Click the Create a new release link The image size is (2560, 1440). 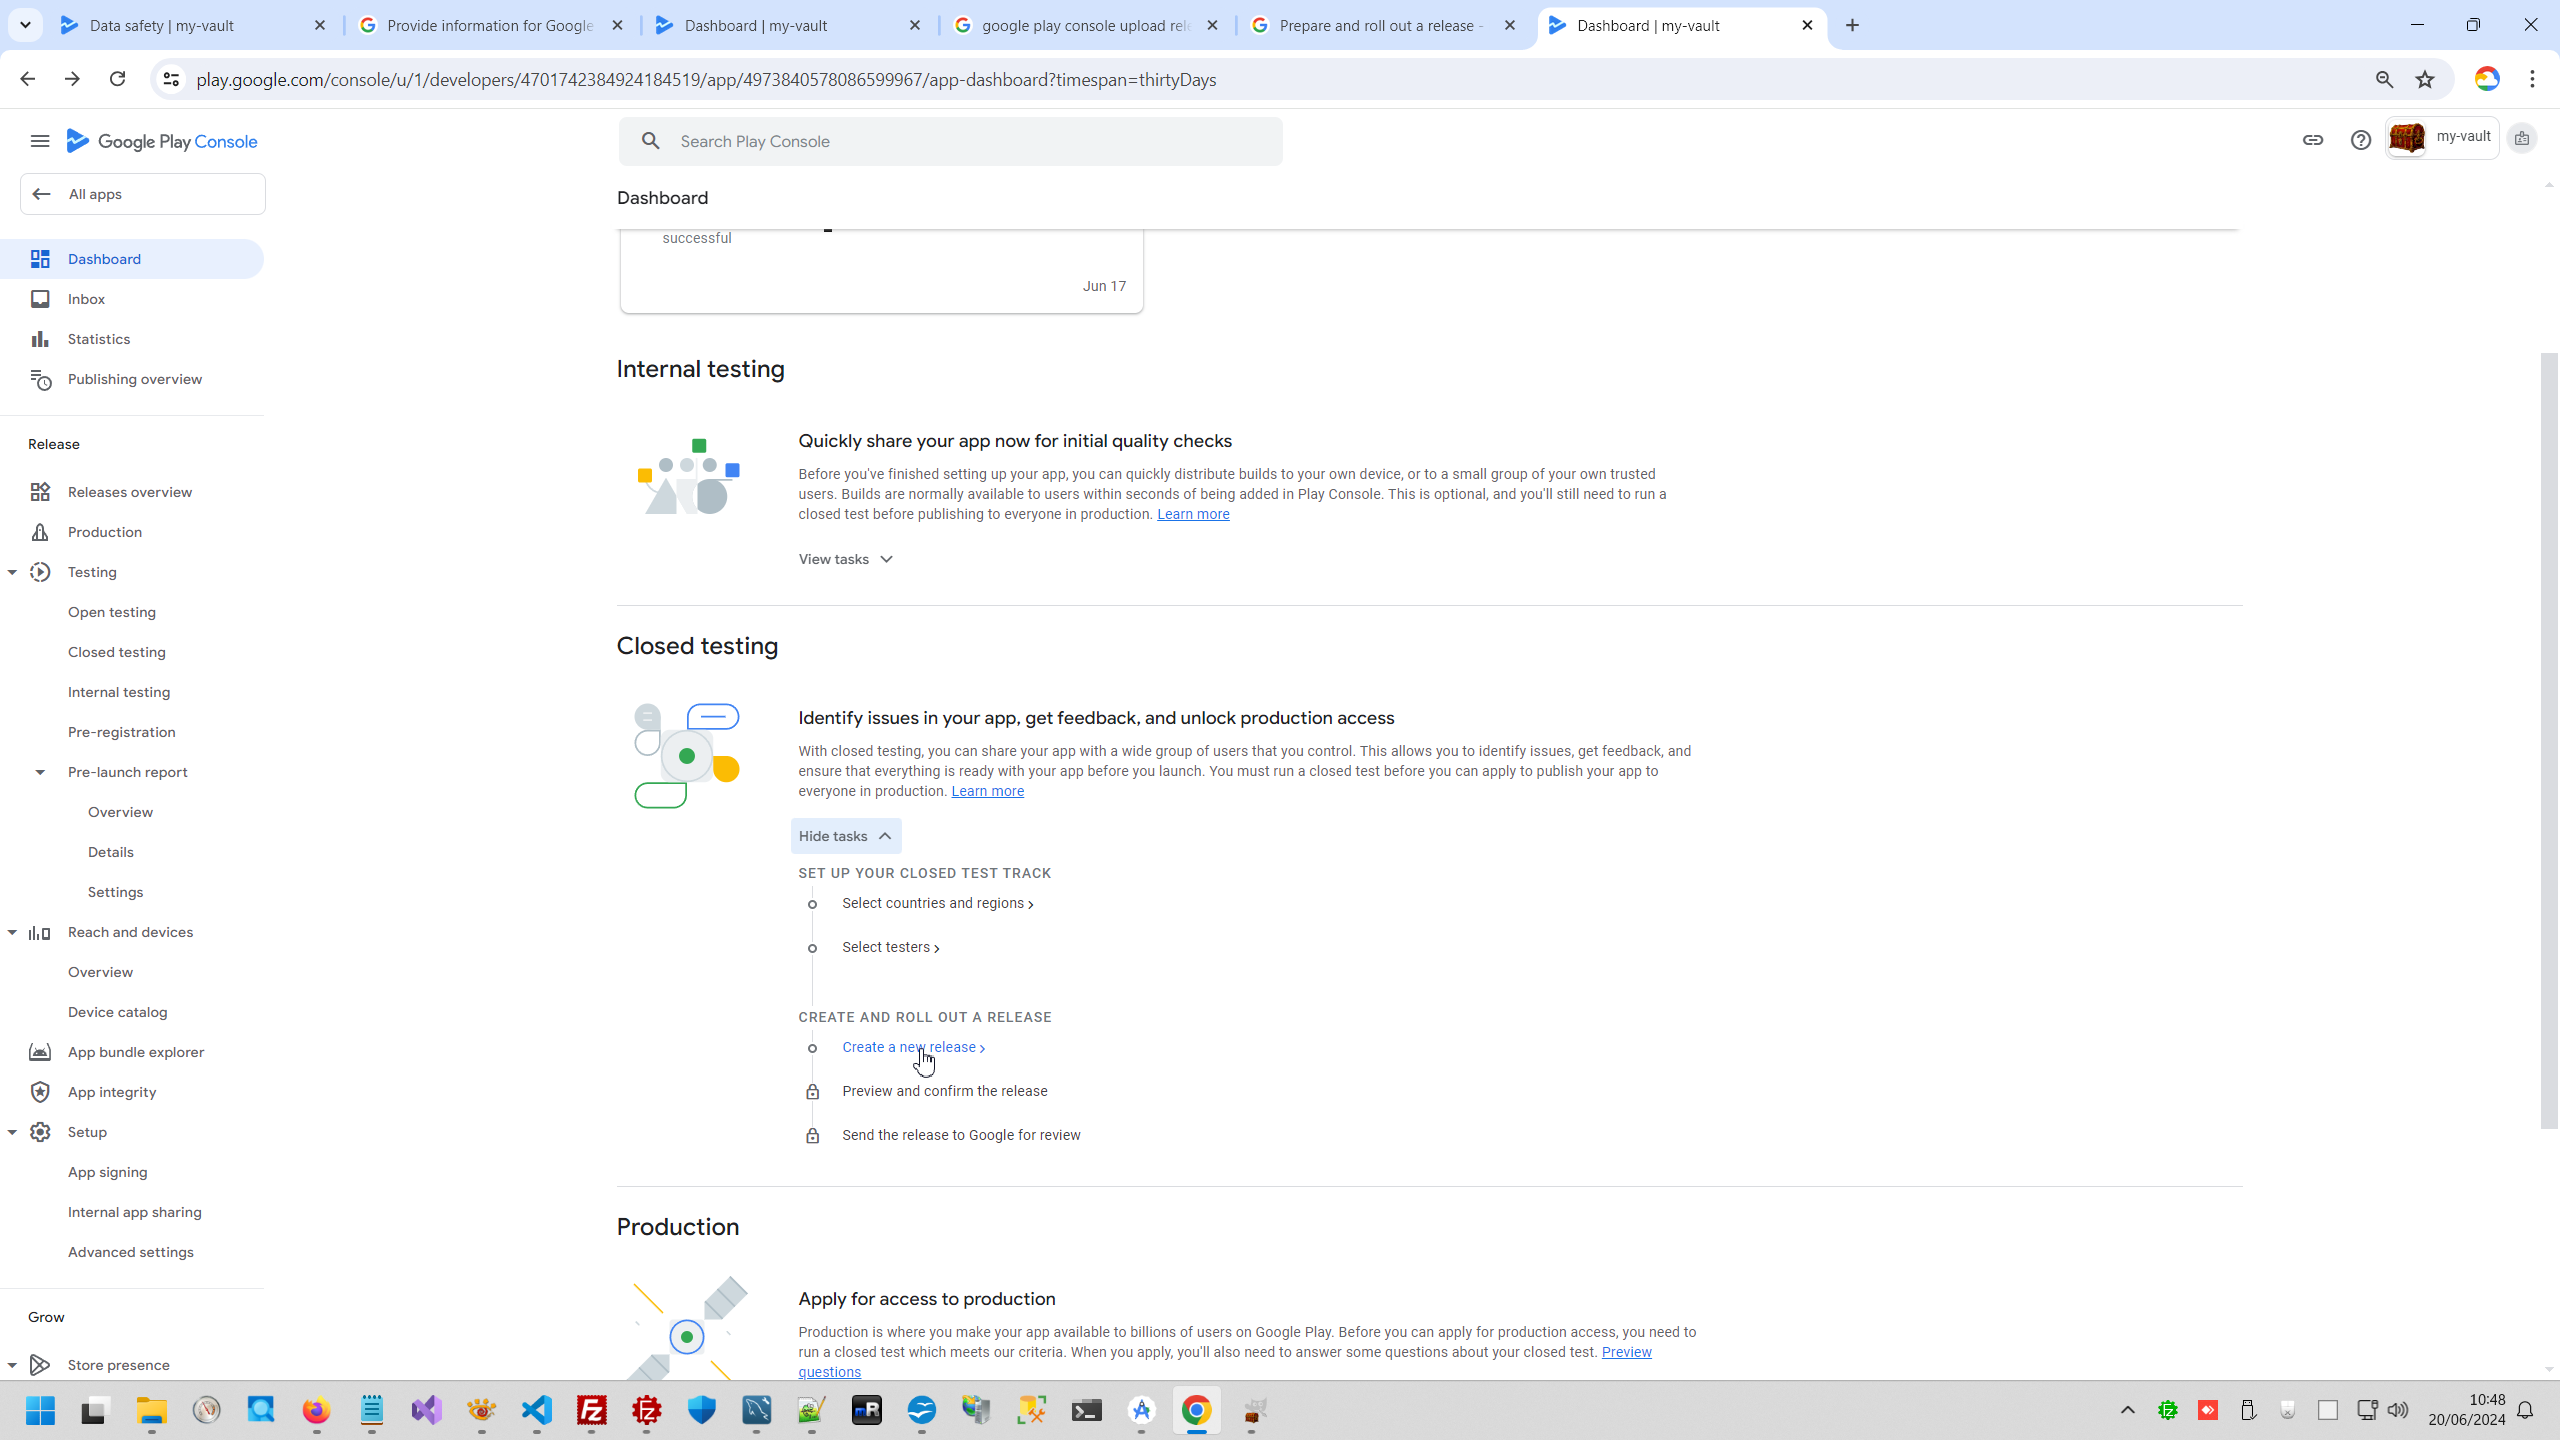pyautogui.click(x=910, y=1047)
